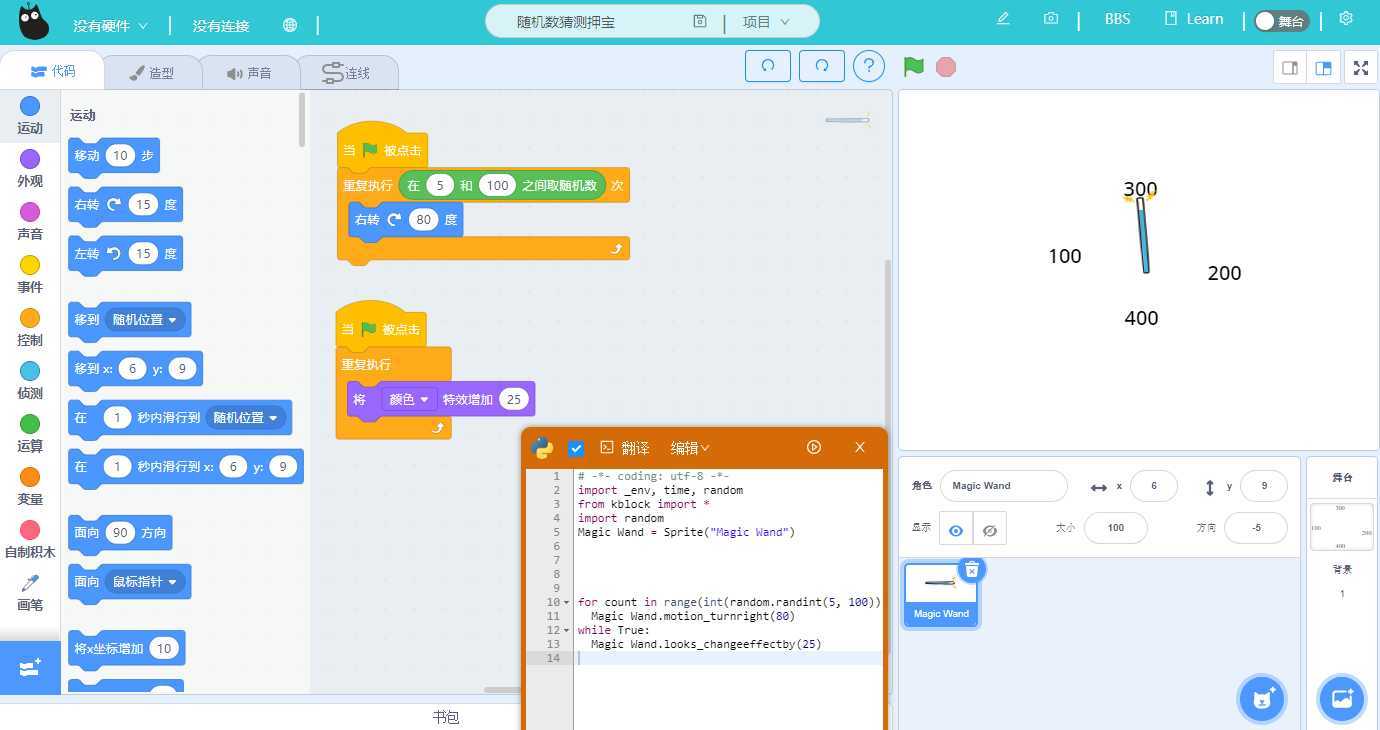The image size is (1380, 730).
Task: Toggle the 舞台 stage switch
Action: [x=1280, y=21]
